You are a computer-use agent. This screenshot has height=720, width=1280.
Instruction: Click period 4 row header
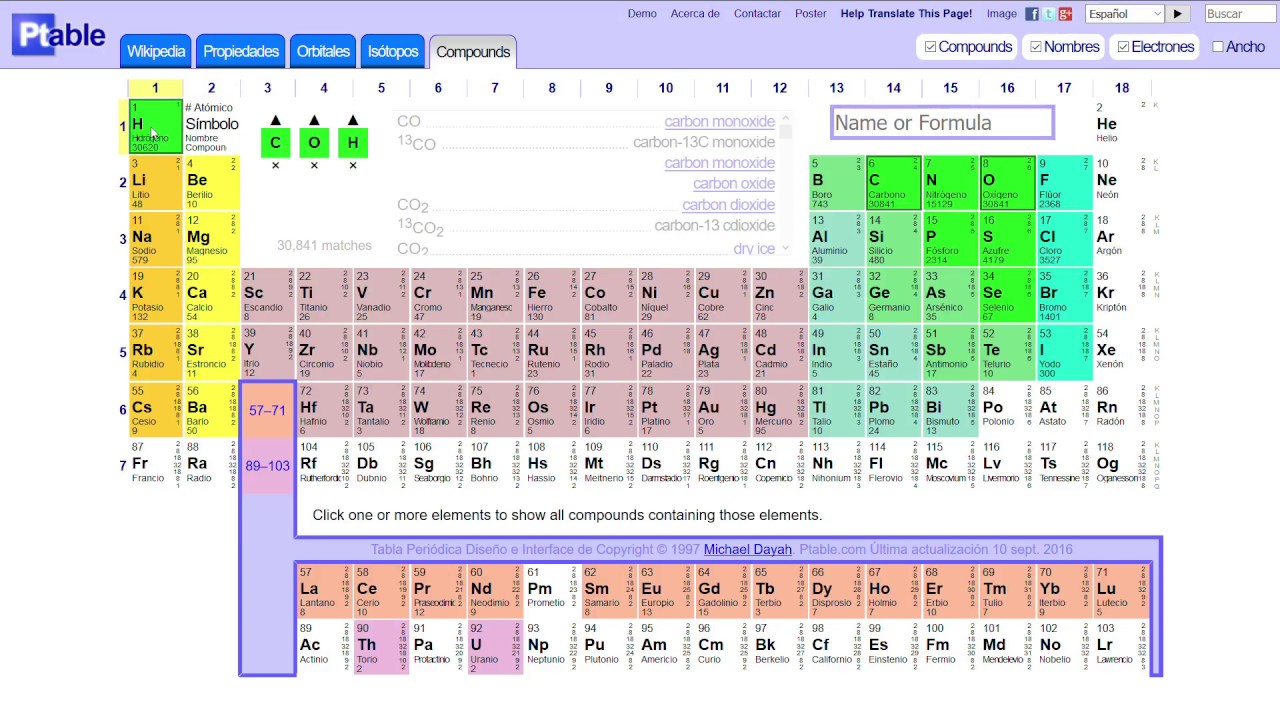tap(123, 296)
